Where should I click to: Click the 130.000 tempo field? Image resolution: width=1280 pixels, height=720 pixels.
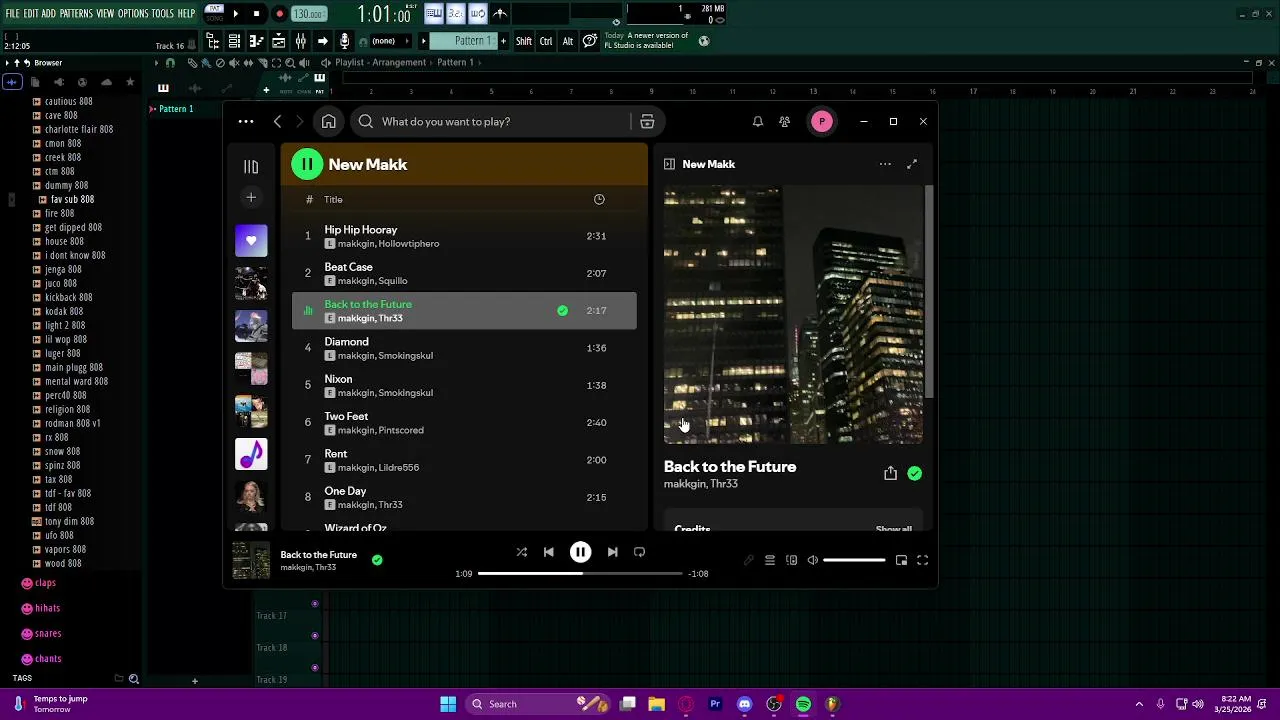coord(308,14)
